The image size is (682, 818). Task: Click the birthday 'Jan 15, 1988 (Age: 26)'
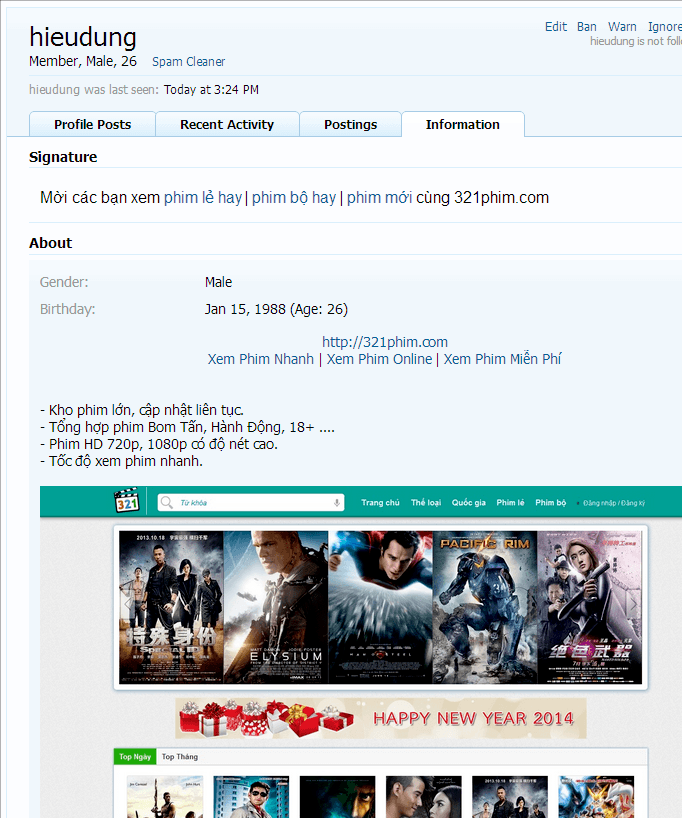(x=276, y=309)
